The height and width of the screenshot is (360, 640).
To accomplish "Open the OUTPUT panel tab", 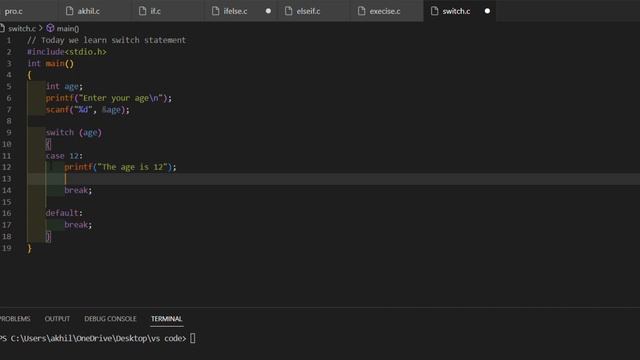I will tap(57, 319).
